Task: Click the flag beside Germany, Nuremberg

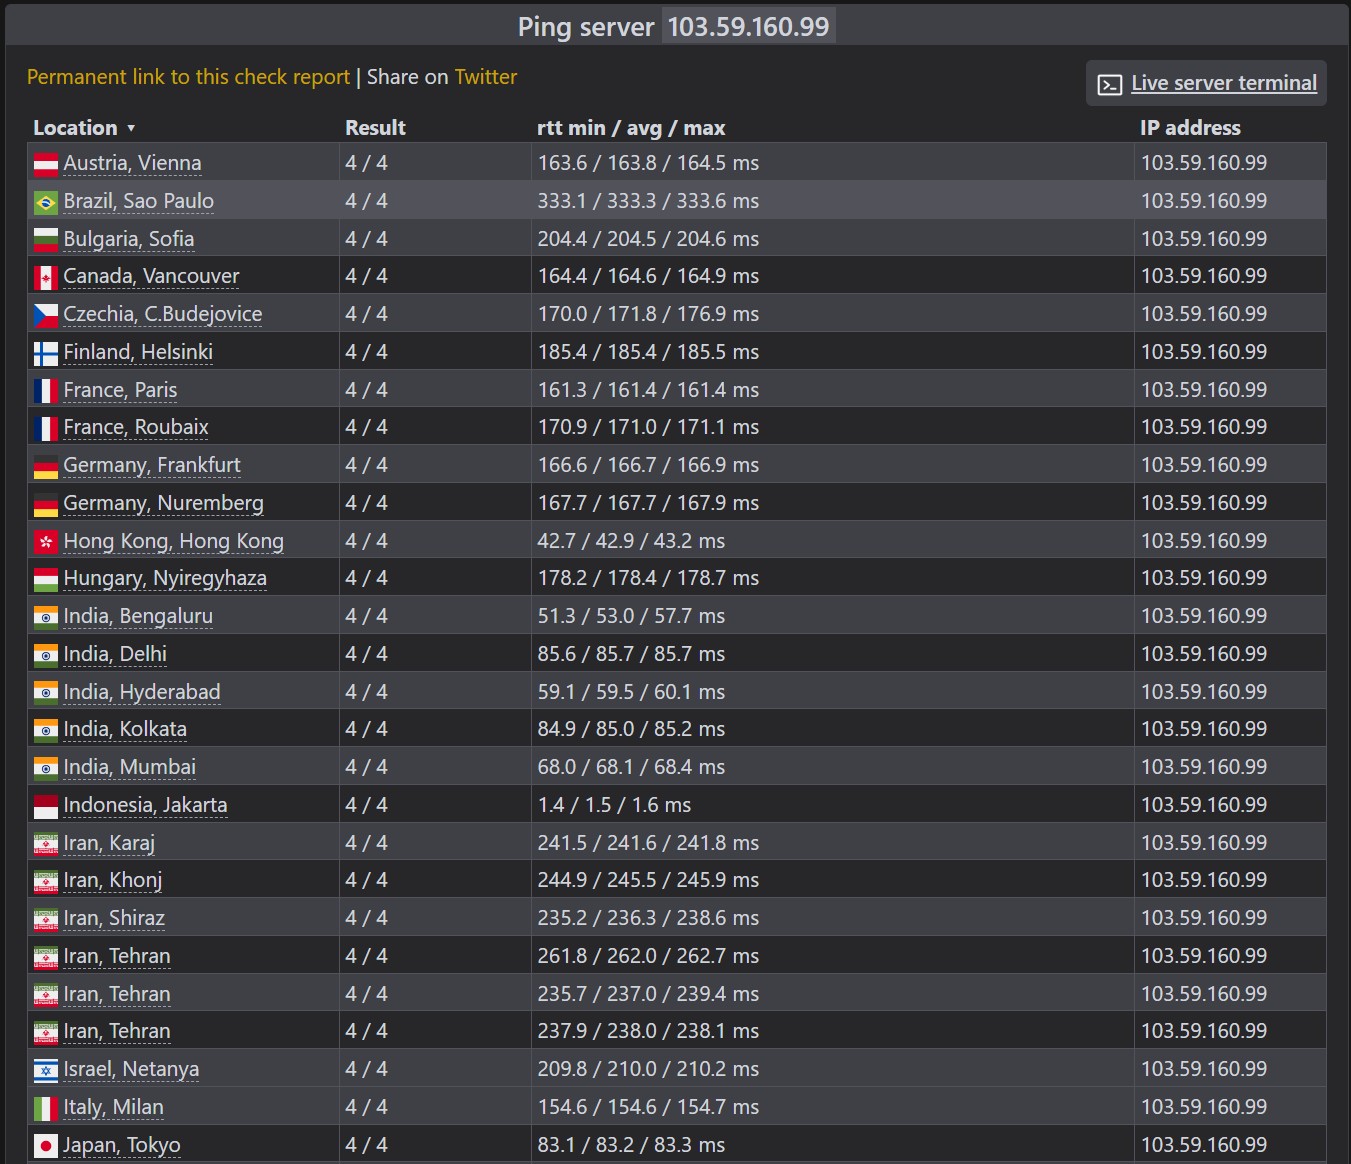Action: (x=46, y=504)
